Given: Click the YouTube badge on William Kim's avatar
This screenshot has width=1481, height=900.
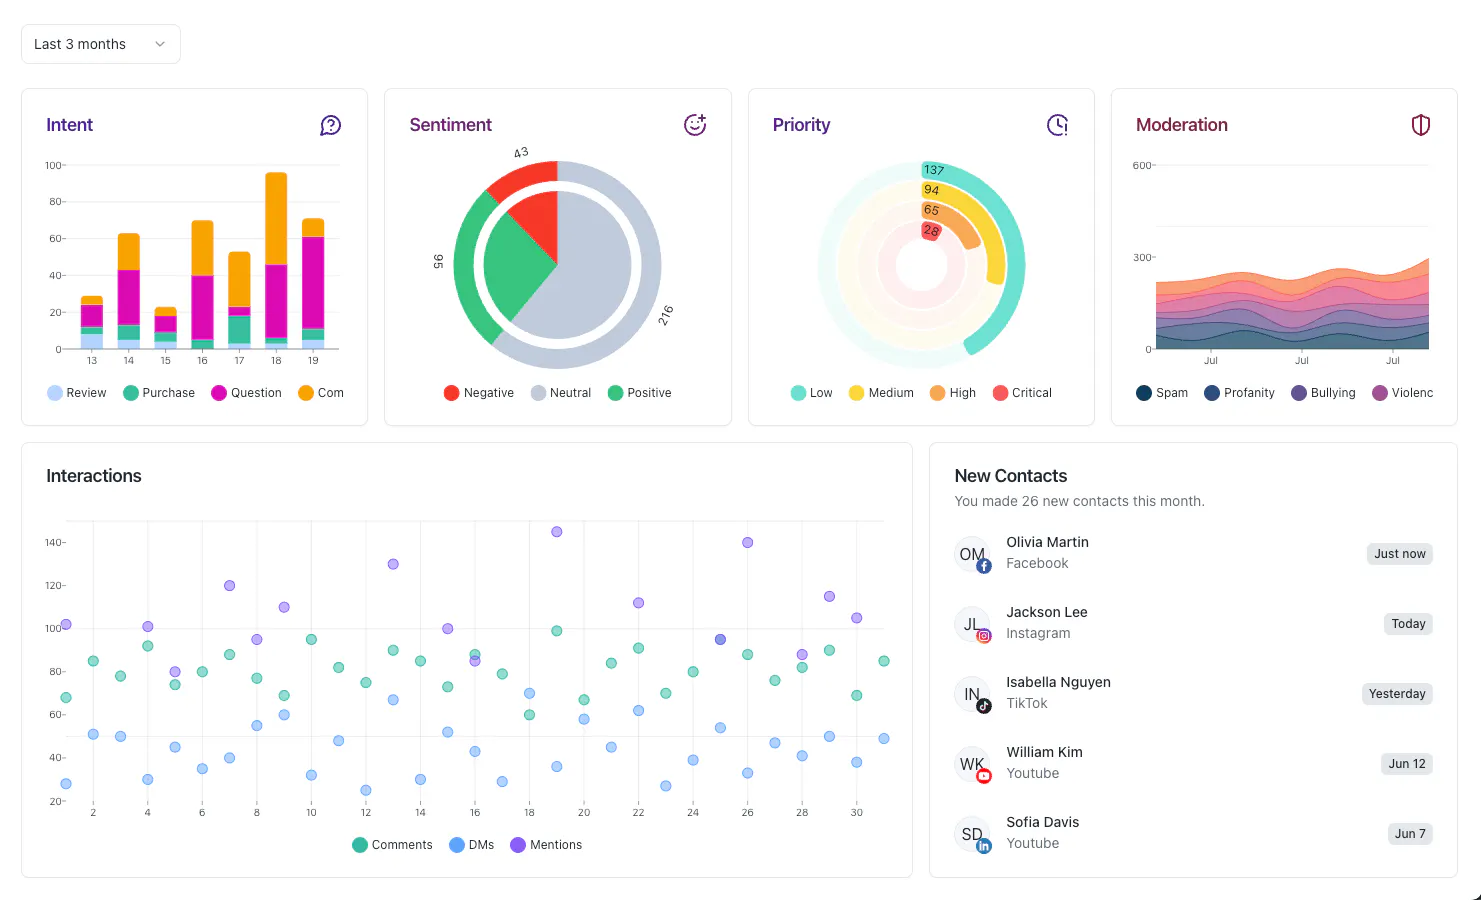Looking at the screenshot, I should coord(984,776).
